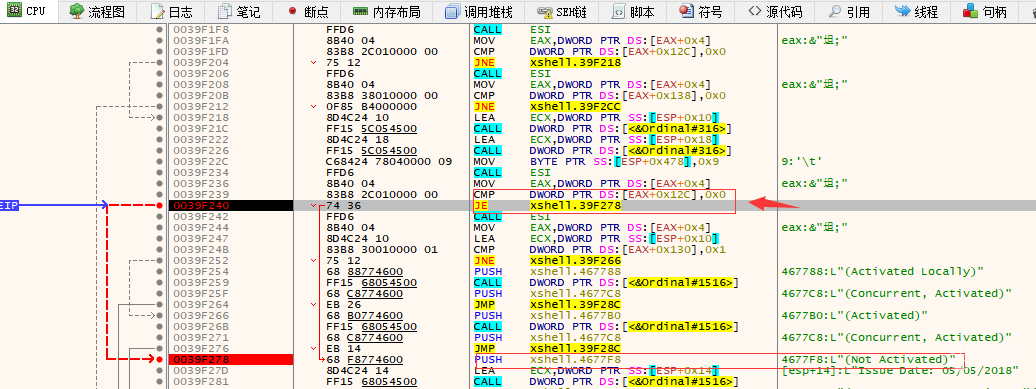Toggle breakpoint dot at address 0039F21C
Screen dimensions: 1036x389
pos(159,128)
